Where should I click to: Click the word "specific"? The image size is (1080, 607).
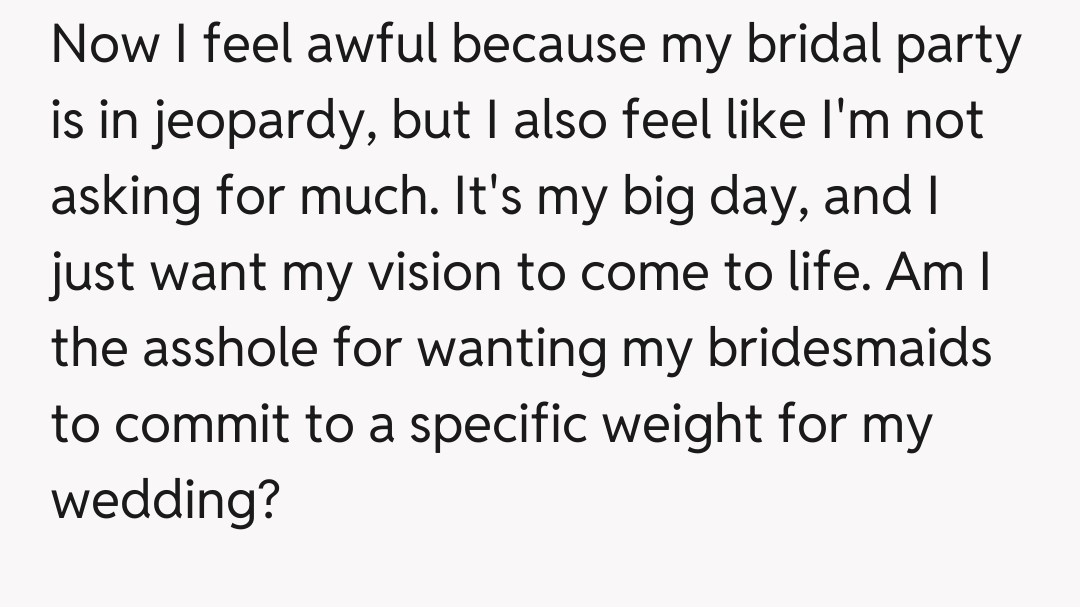click(x=505, y=425)
